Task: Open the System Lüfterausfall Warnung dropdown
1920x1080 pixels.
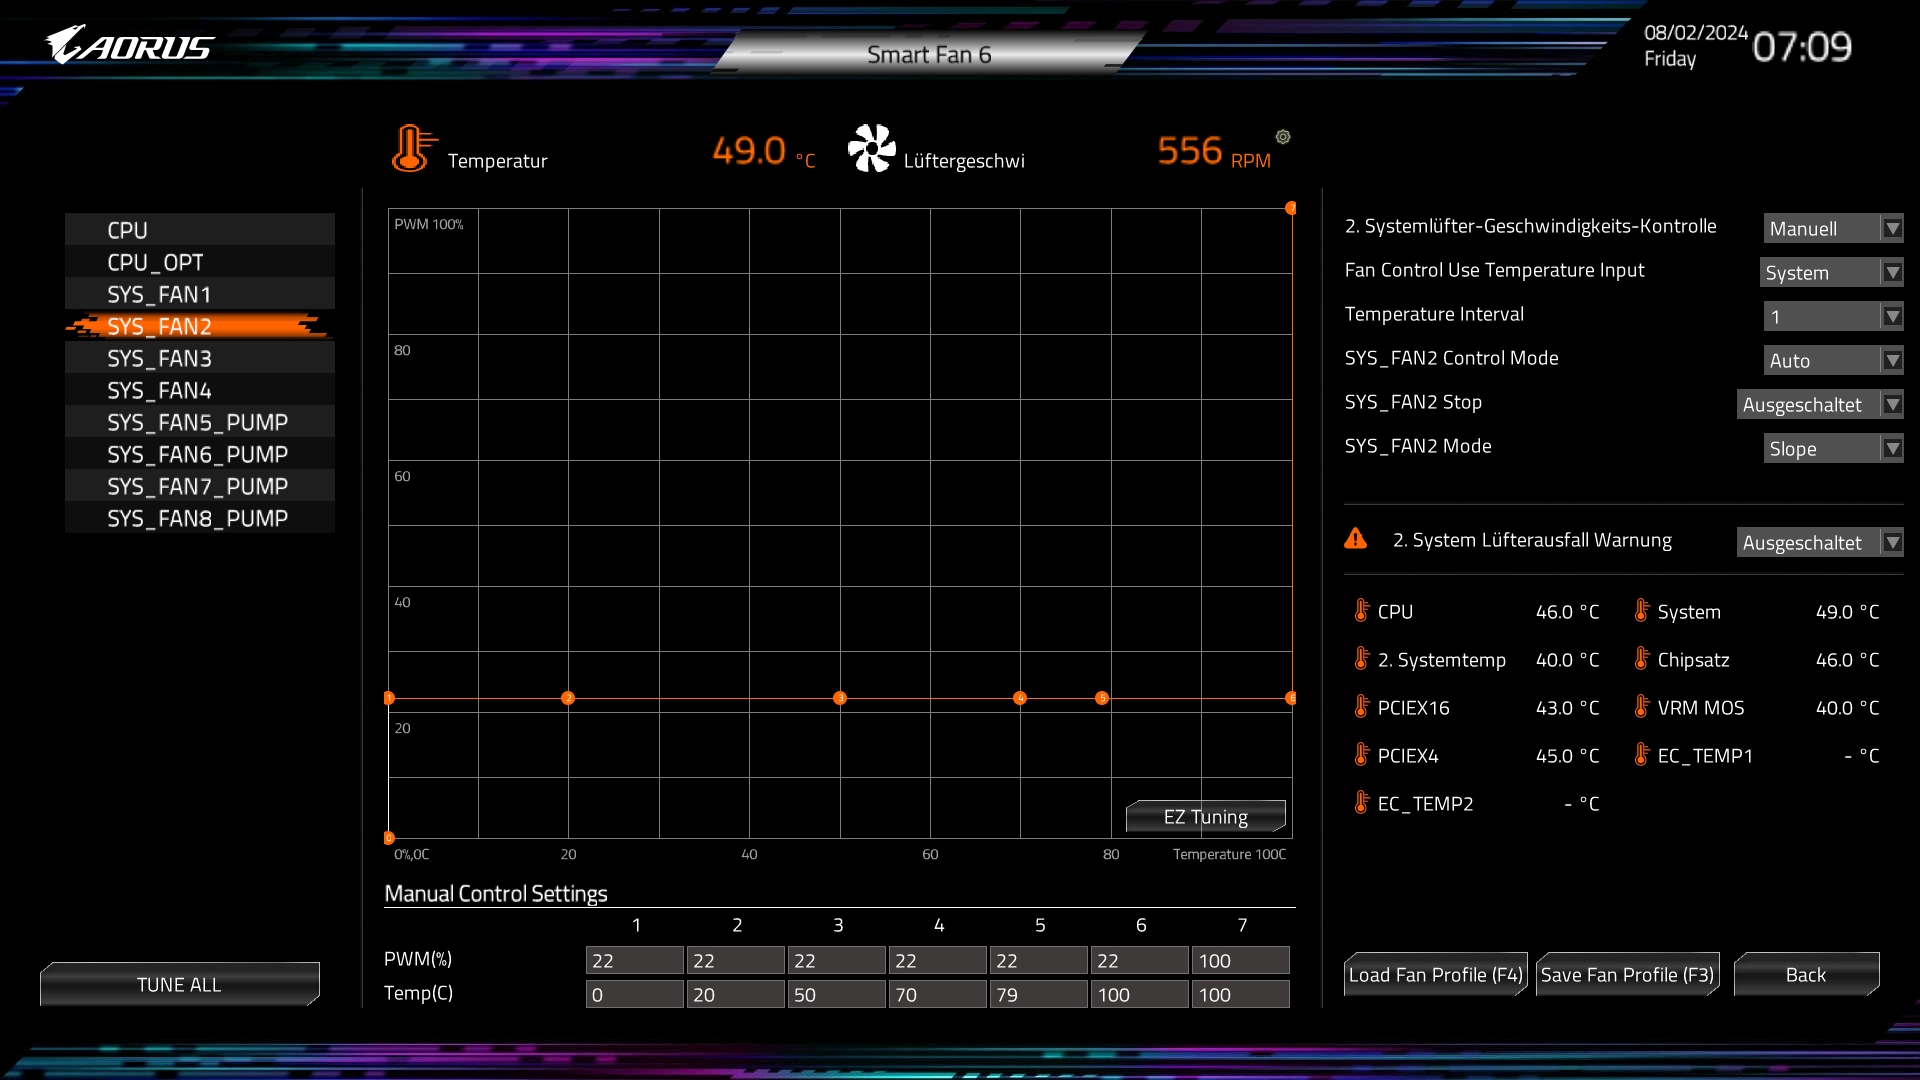Action: tap(1819, 543)
